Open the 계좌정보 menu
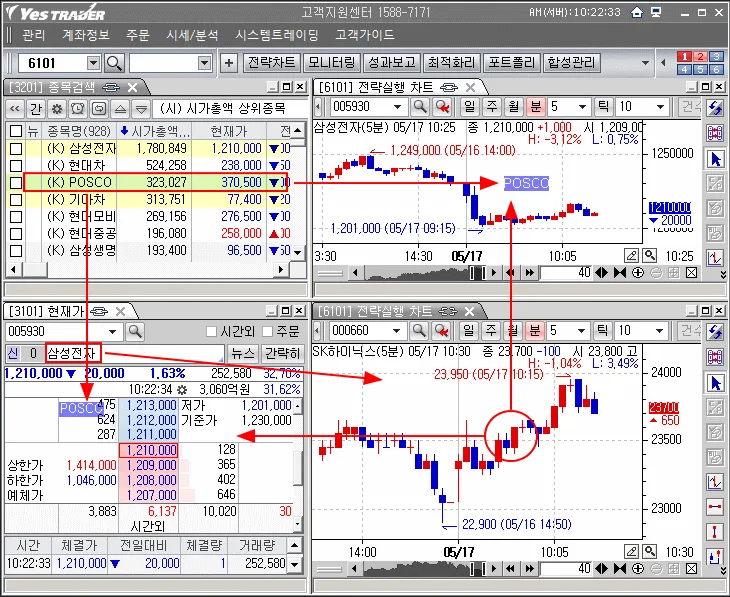The height and width of the screenshot is (597, 730). (x=86, y=35)
